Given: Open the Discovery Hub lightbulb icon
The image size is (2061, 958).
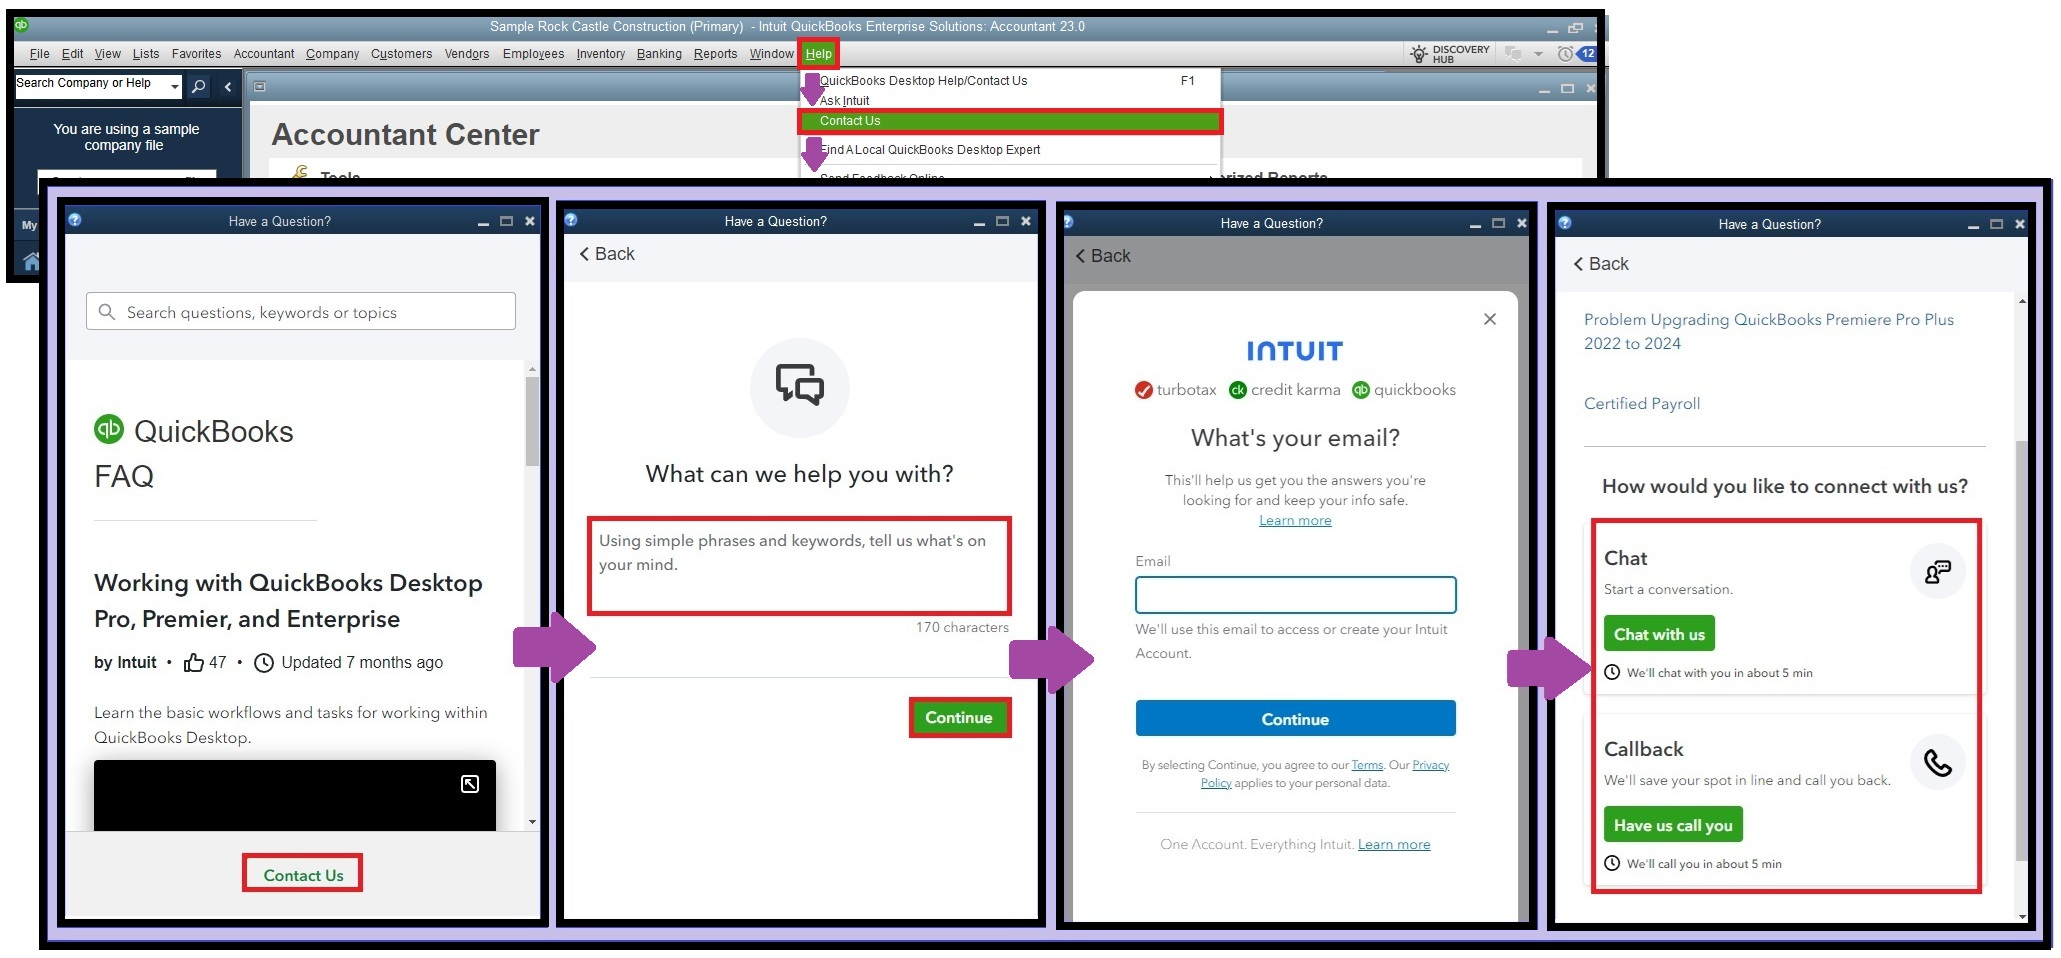Looking at the screenshot, I should (1418, 54).
